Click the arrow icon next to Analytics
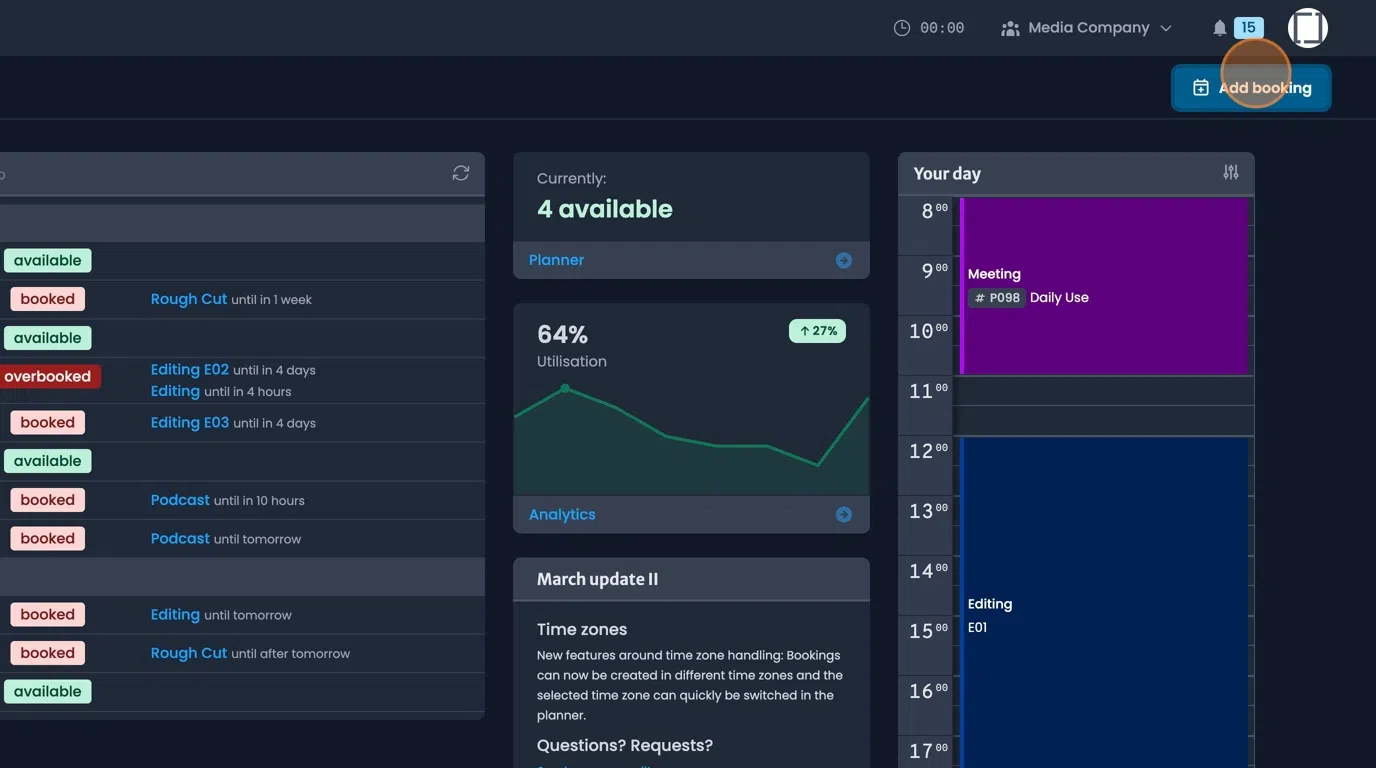 tap(843, 514)
